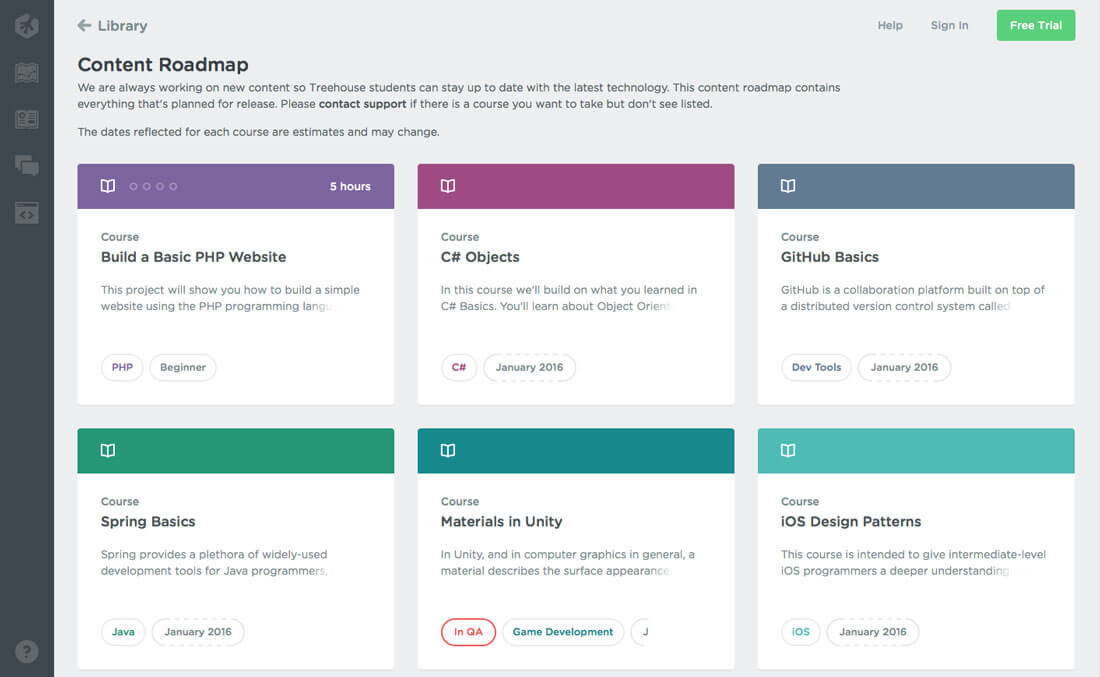The height and width of the screenshot is (677, 1100).
Task: Click book icon on Materials in Unity card
Action: tap(448, 450)
